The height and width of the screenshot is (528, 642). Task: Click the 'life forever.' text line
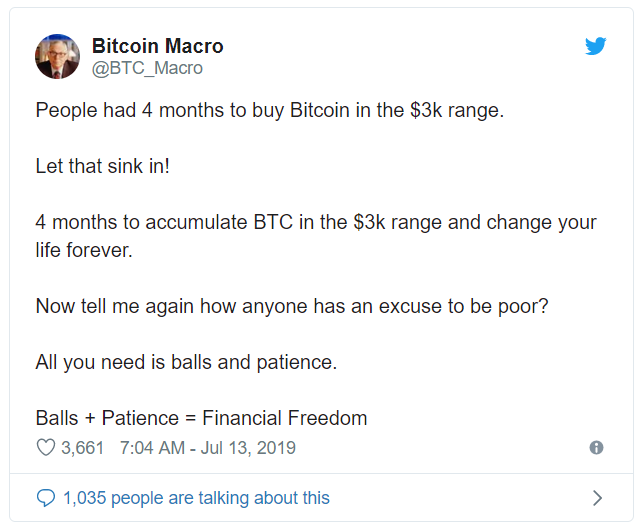(84, 250)
